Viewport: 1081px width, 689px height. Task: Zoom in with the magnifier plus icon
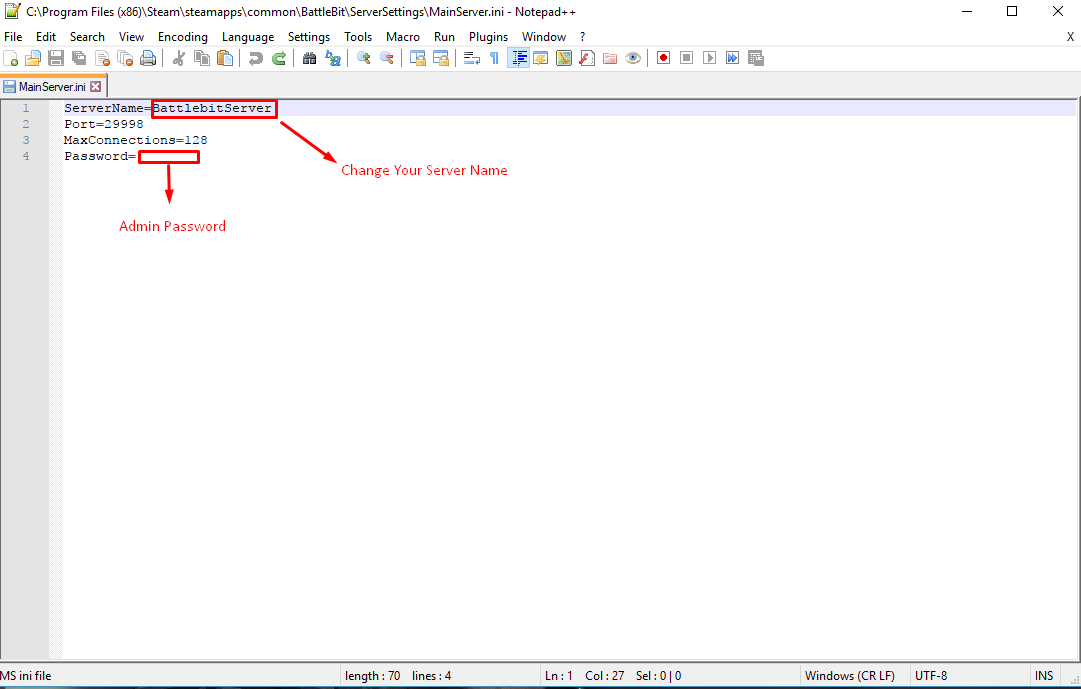tap(363, 59)
